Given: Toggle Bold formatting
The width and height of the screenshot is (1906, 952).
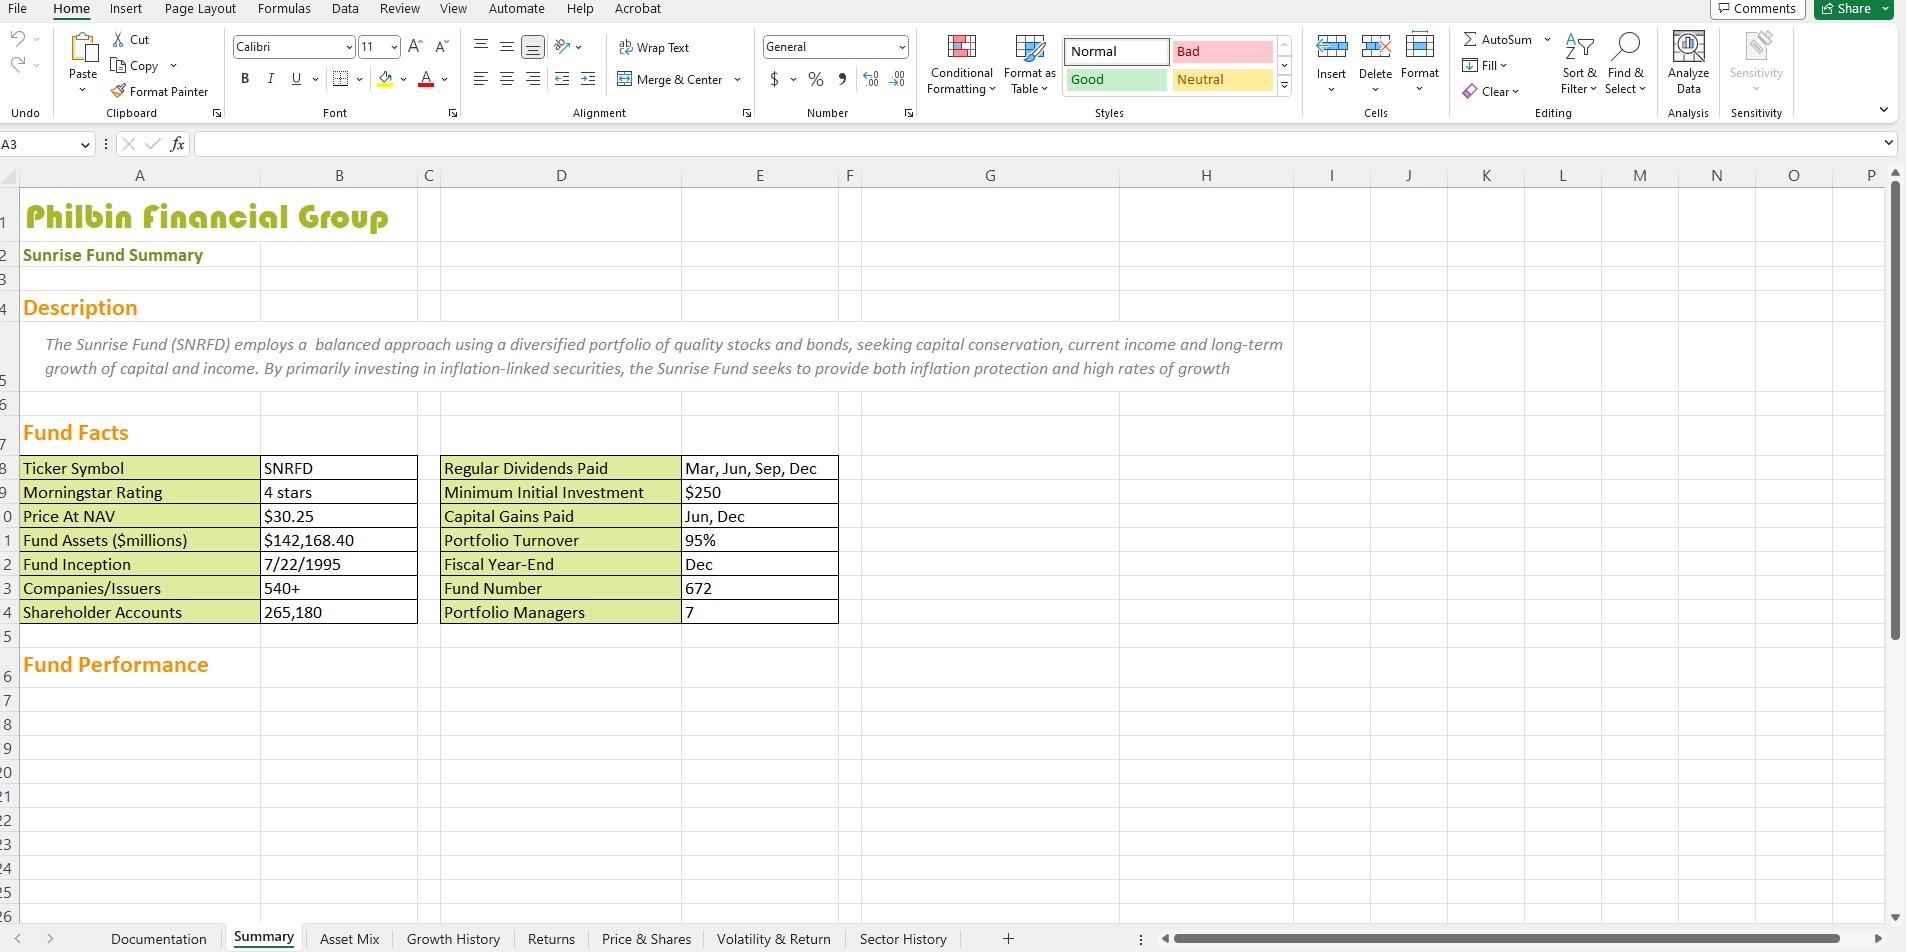Looking at the screenshot, I should click(x=245, y=79).
